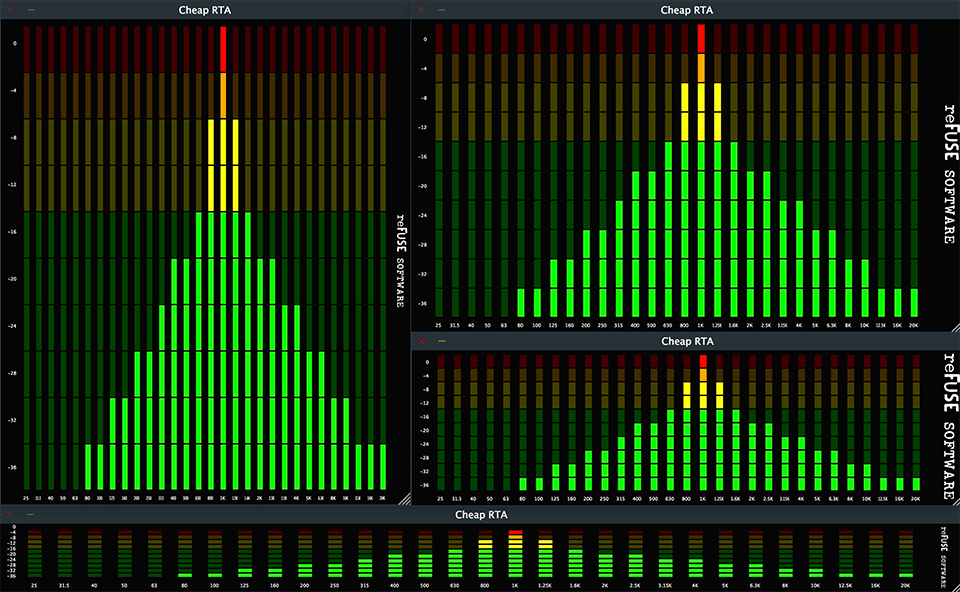
Task: Click the 25 Hz label in bottom strip window
Action: click(x=33, y=585)
